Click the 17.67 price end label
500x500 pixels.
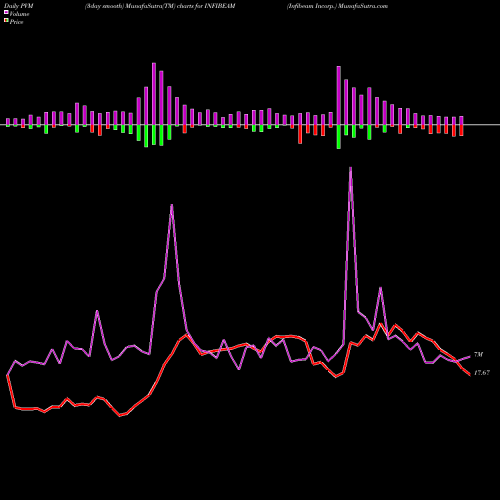point(482,373)
